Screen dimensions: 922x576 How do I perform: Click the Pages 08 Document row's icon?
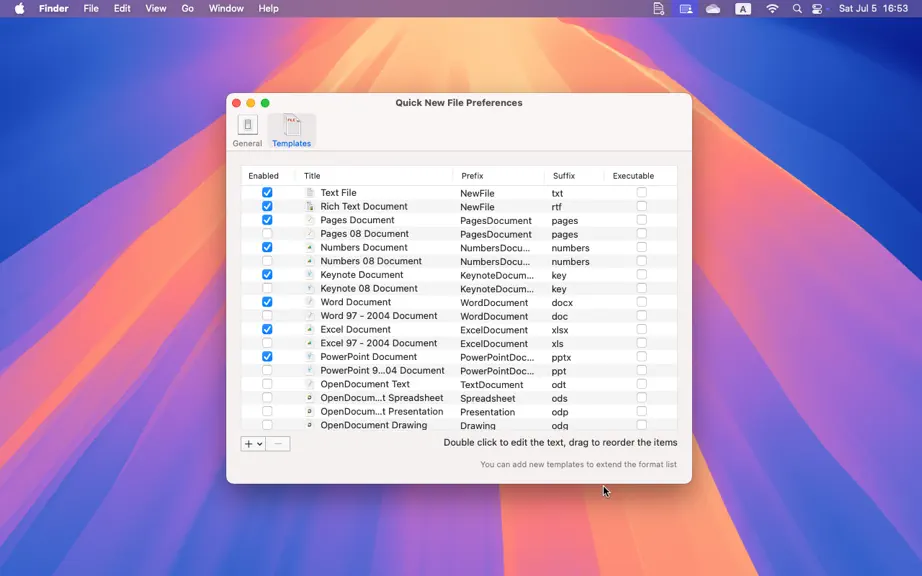pos(310,233)
